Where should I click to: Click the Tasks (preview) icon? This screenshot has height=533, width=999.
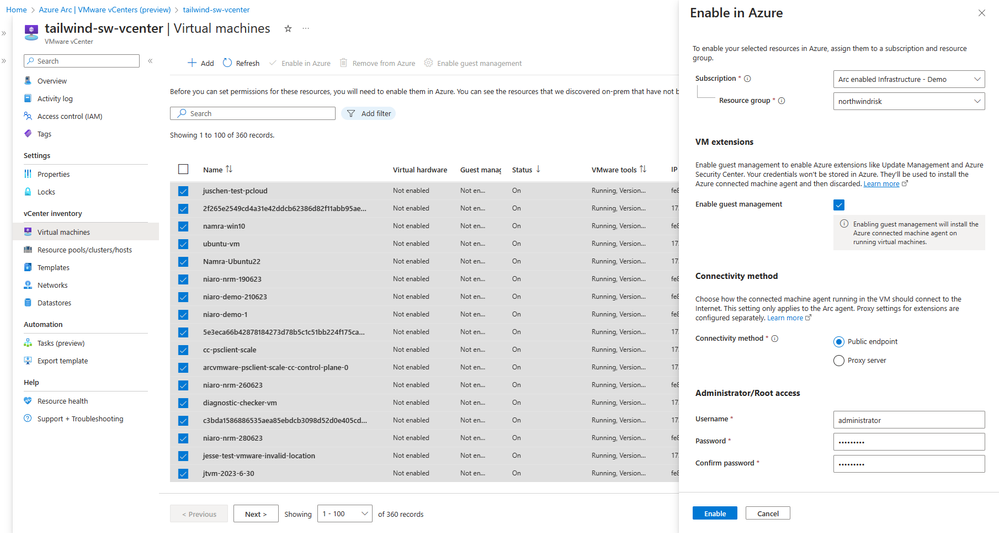27,343
